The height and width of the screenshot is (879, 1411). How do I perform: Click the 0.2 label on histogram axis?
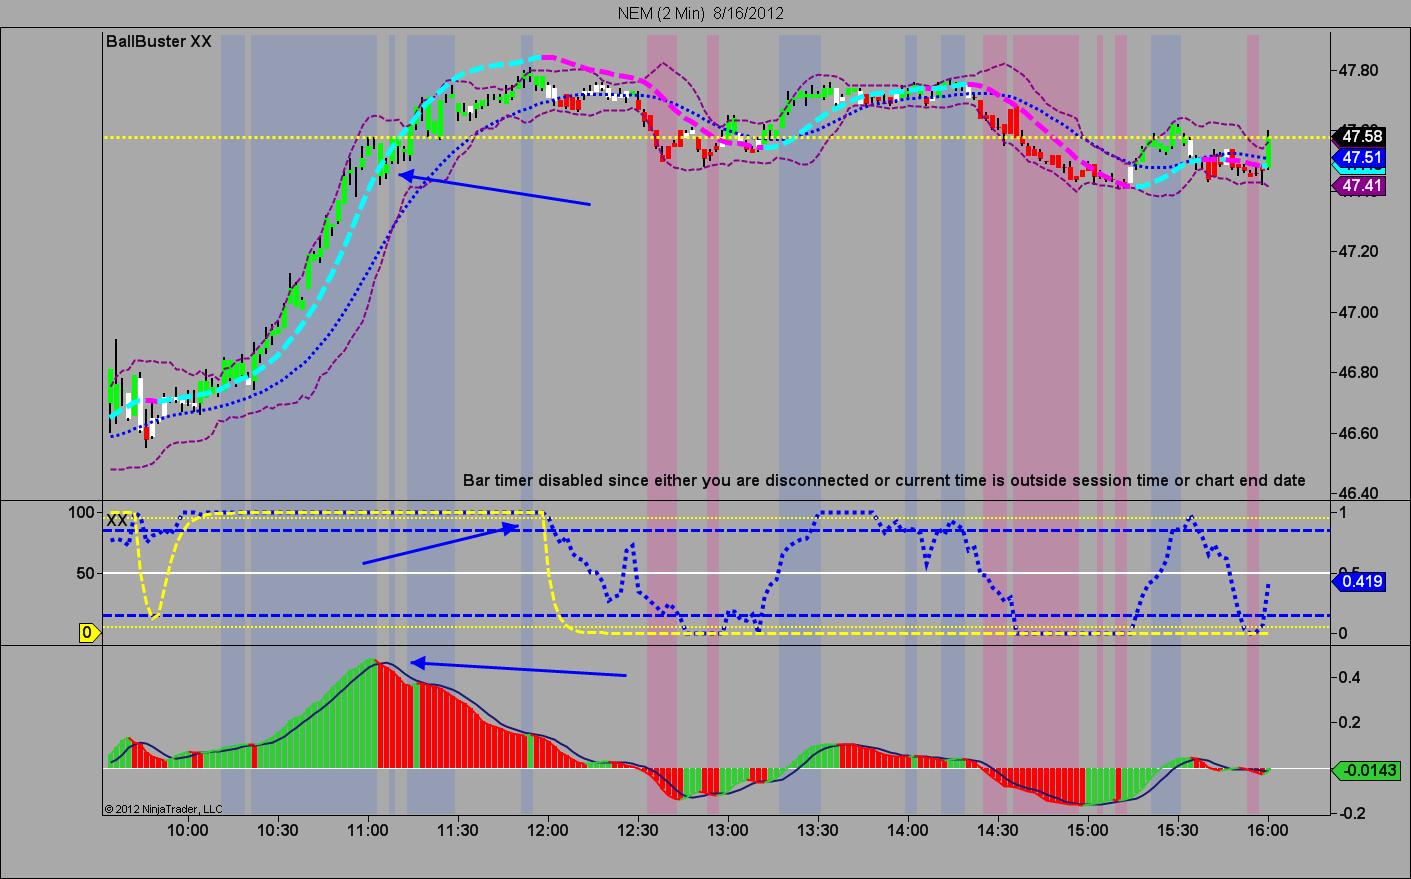1349,722
